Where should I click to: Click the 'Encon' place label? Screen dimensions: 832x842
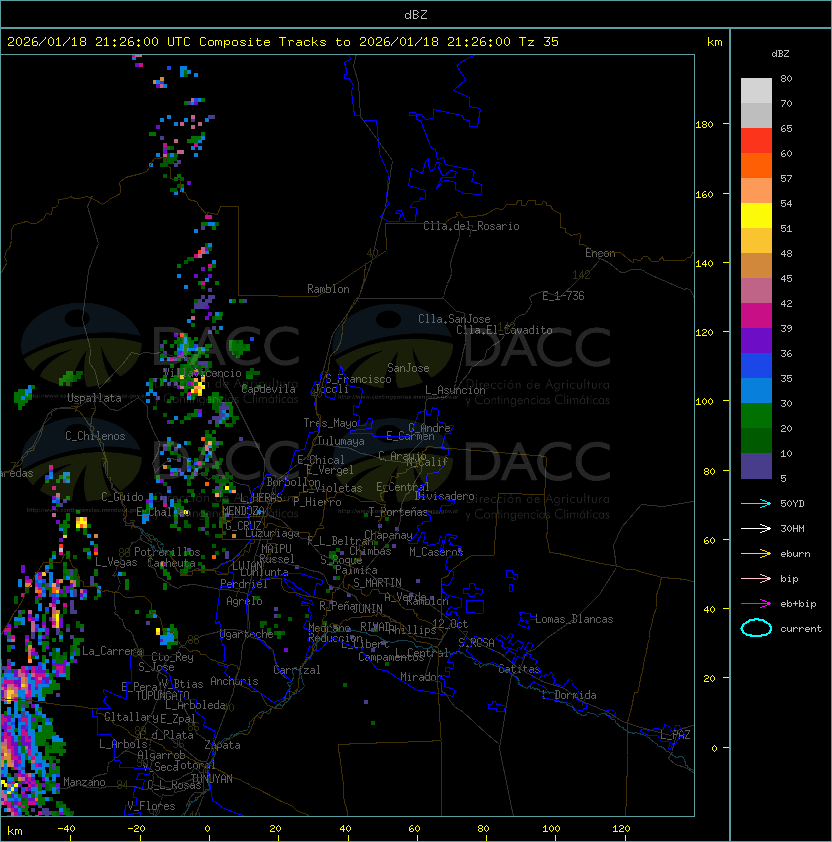[600, 253]
